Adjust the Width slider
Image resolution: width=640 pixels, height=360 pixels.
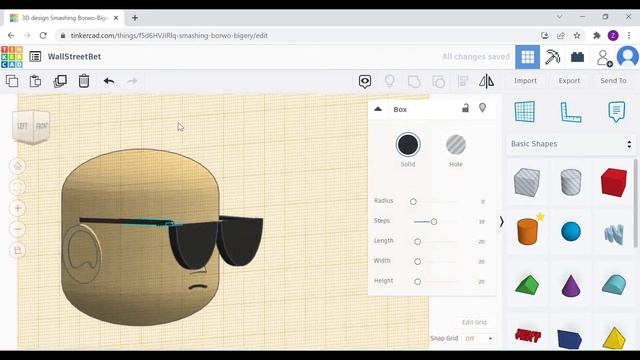418,262
